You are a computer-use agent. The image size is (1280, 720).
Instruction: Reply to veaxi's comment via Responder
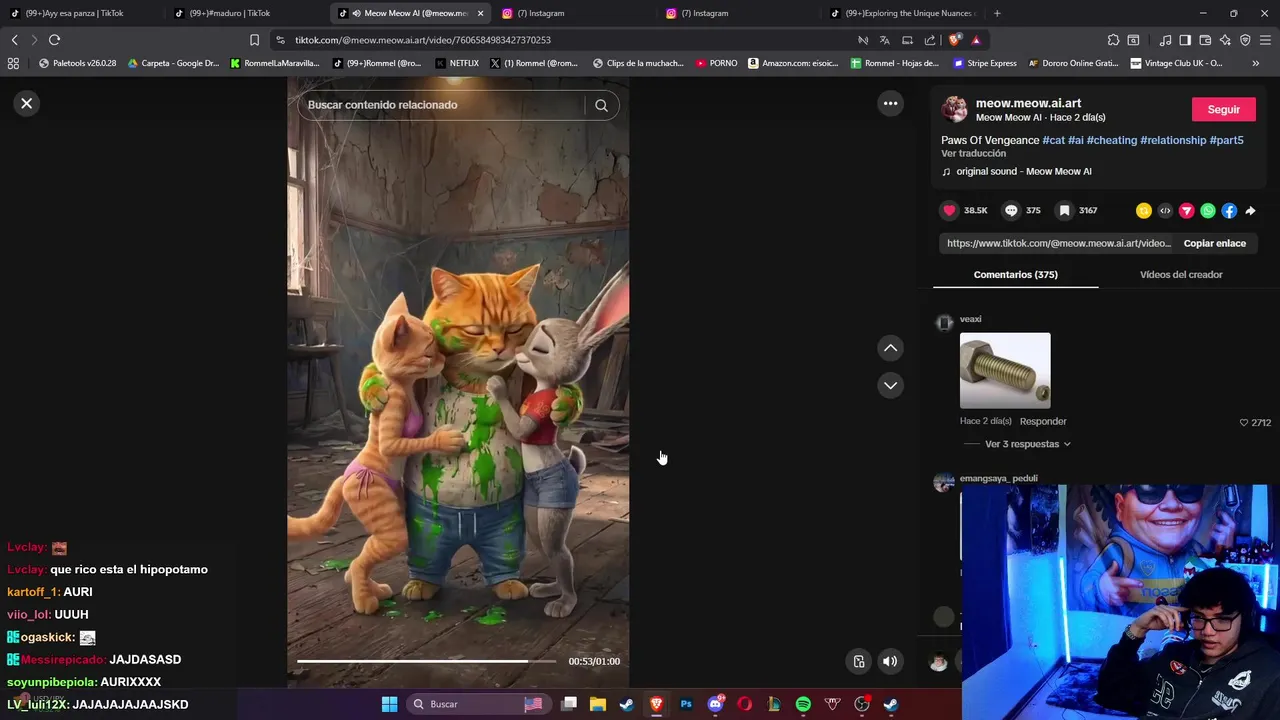click(1043, 421)
